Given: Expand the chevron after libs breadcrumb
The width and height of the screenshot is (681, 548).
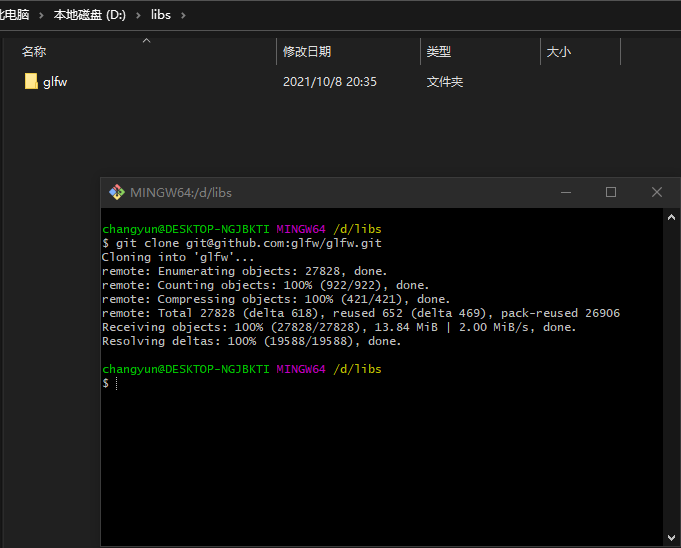Looking at the screenshot, I should point(183,15).
